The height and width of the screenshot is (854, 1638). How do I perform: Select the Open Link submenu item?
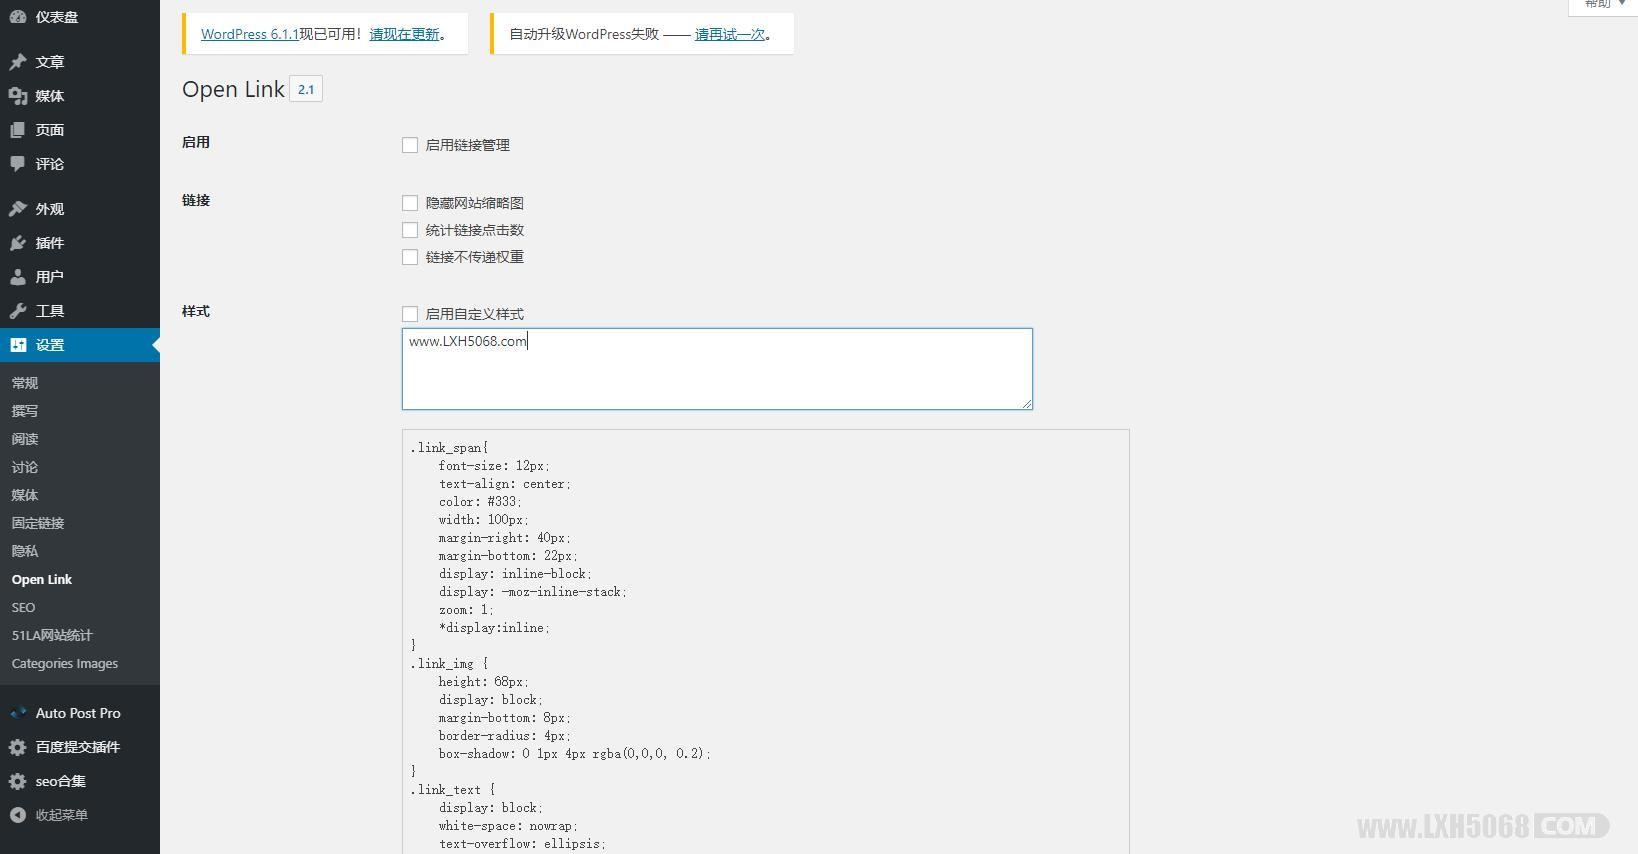tap(42, 579)
